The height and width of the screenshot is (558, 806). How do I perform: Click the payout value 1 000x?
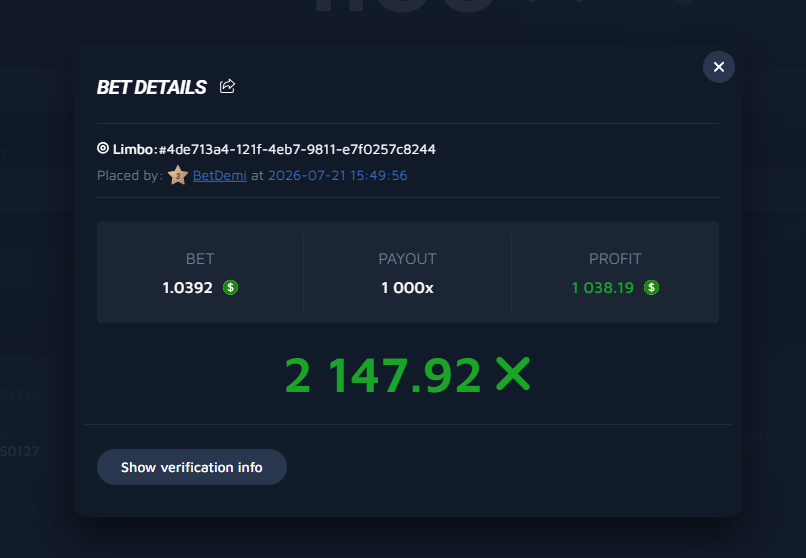407,288
